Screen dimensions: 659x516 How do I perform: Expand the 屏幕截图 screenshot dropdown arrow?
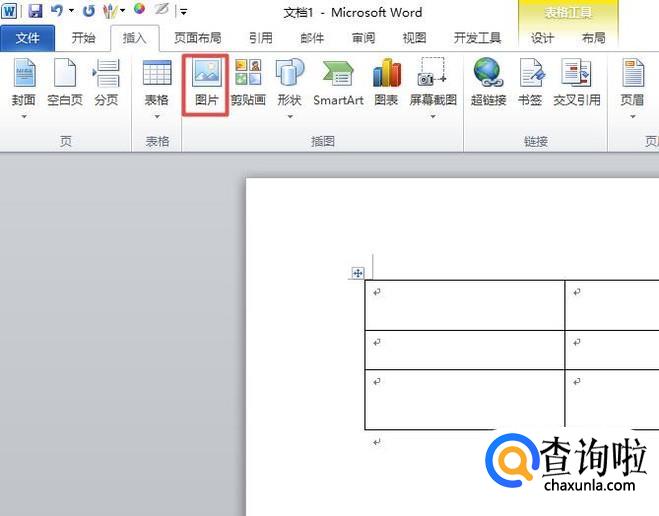point(433,116)
